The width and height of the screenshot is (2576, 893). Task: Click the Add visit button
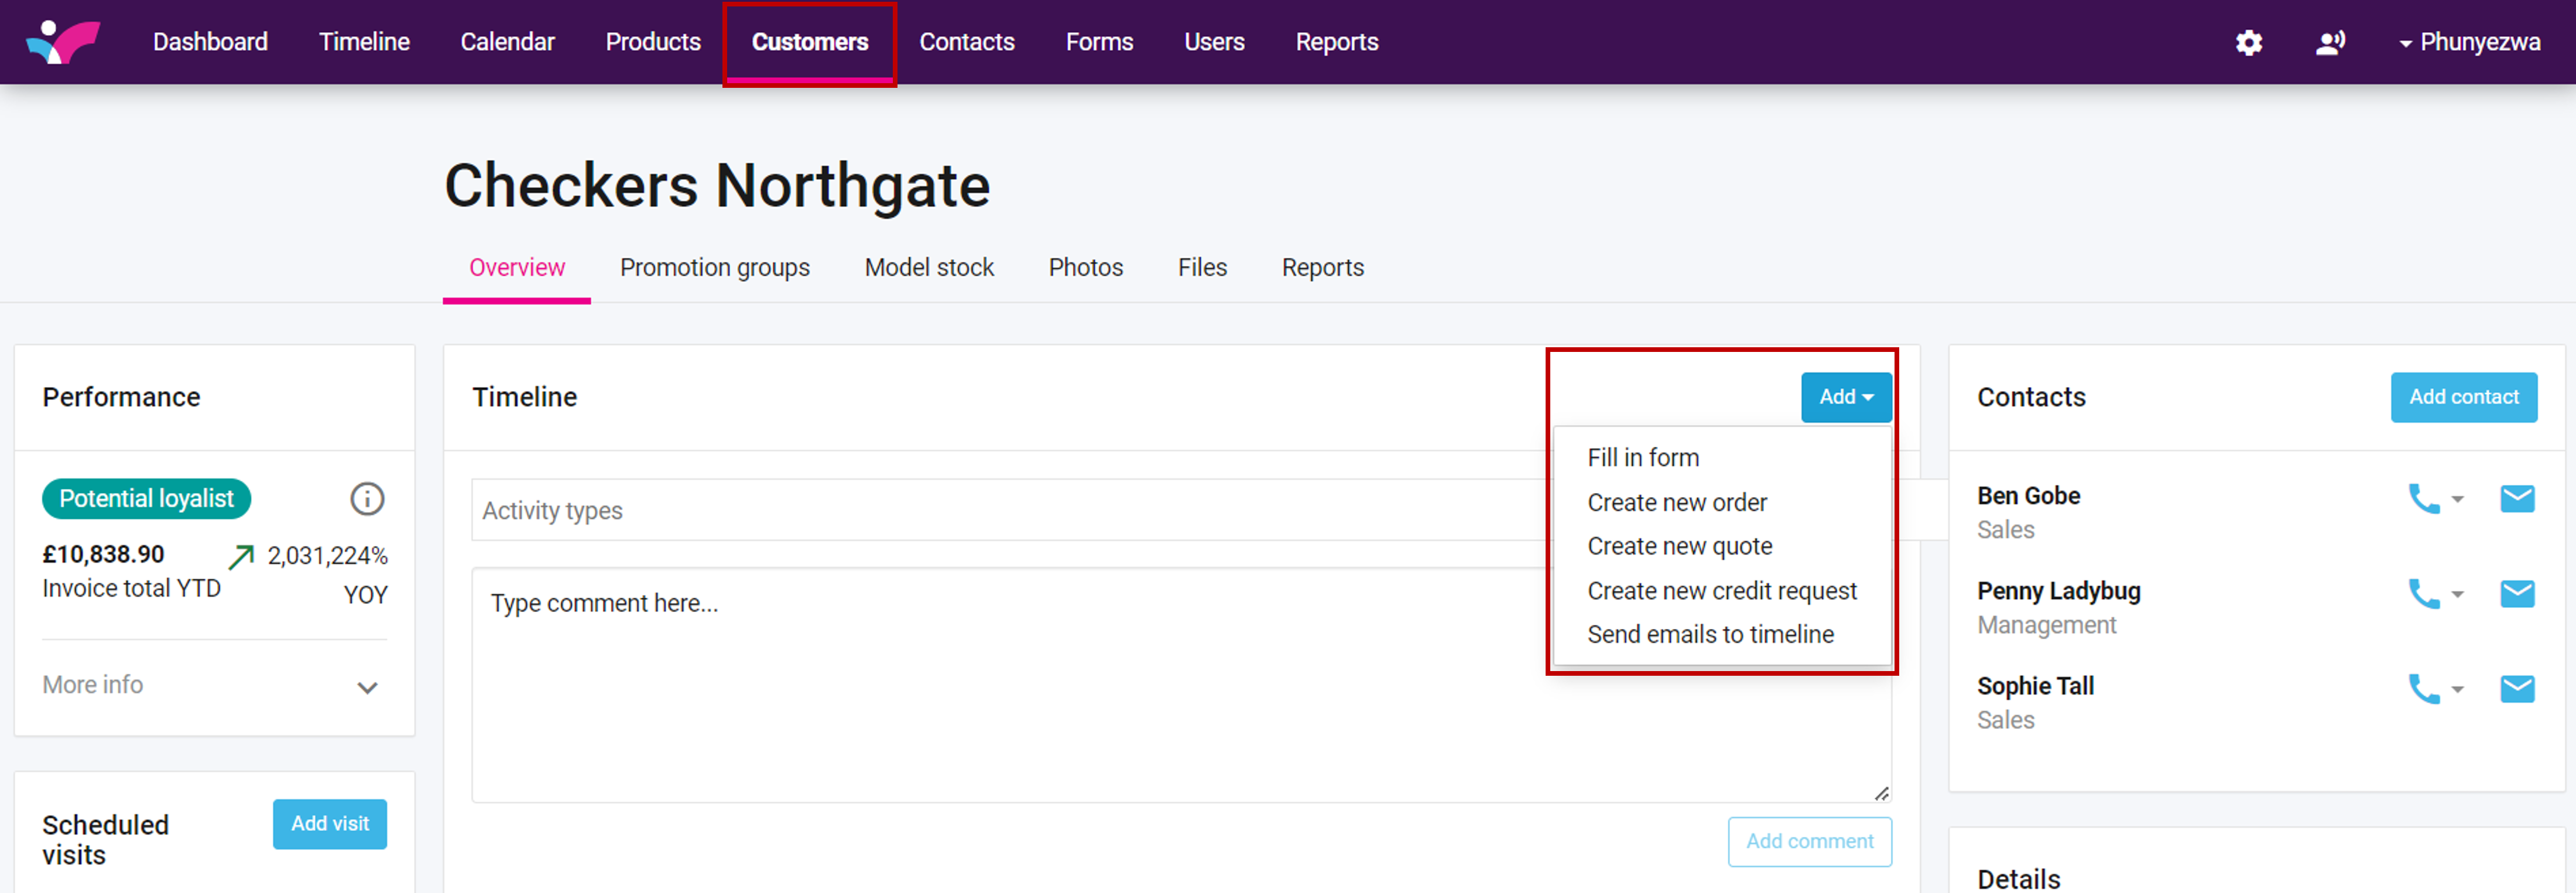[x=330, y=823]
